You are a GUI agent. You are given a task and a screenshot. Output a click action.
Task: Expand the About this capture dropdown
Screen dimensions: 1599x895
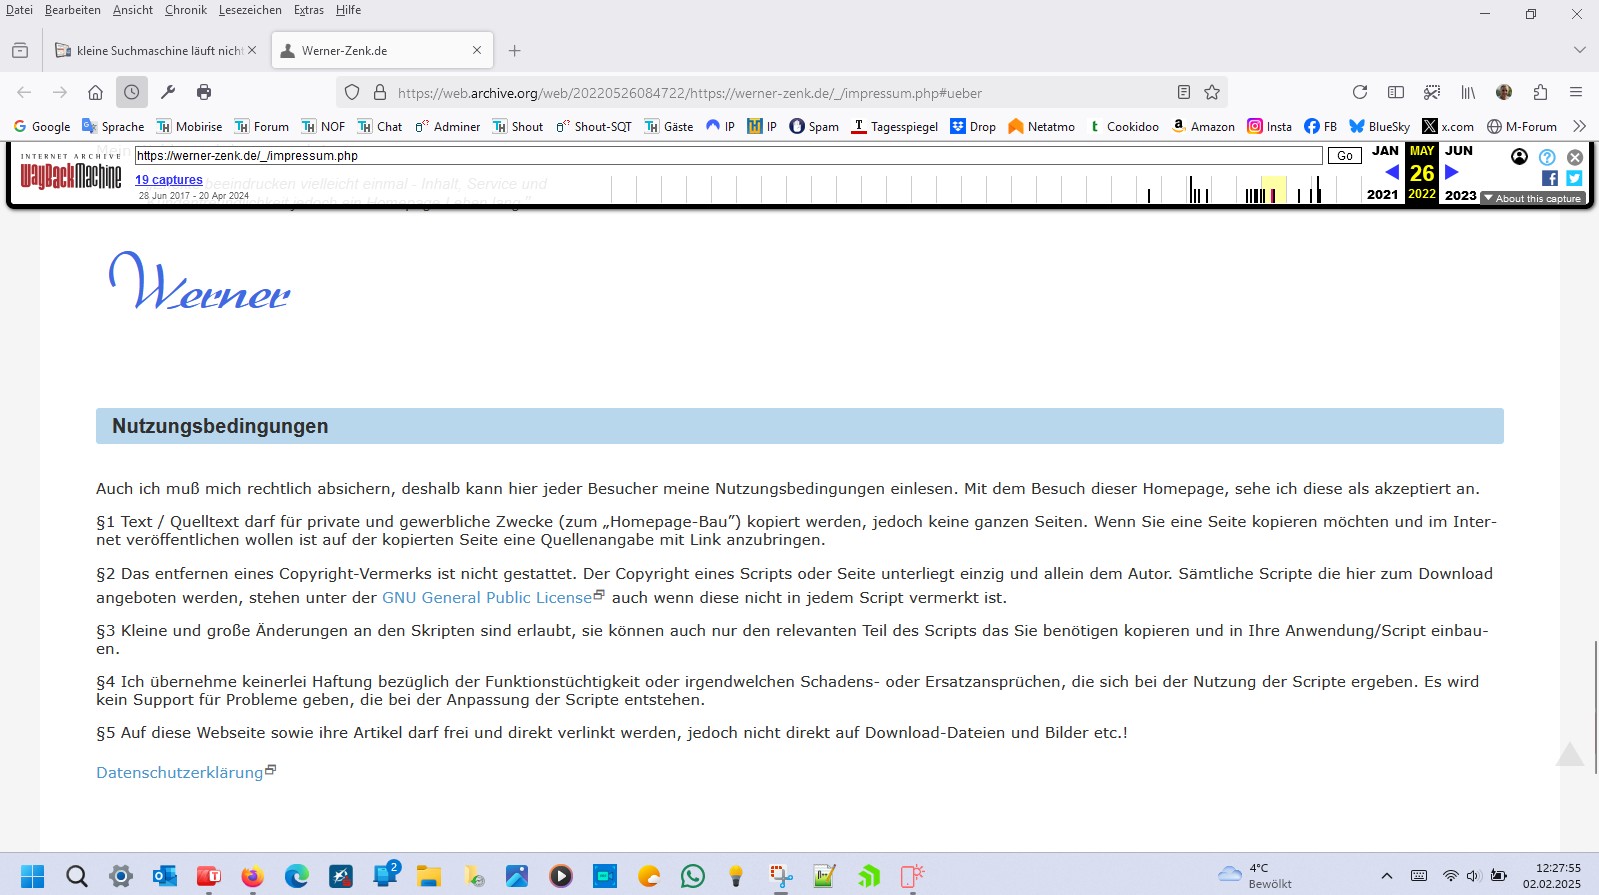[x=1533, y=198]
